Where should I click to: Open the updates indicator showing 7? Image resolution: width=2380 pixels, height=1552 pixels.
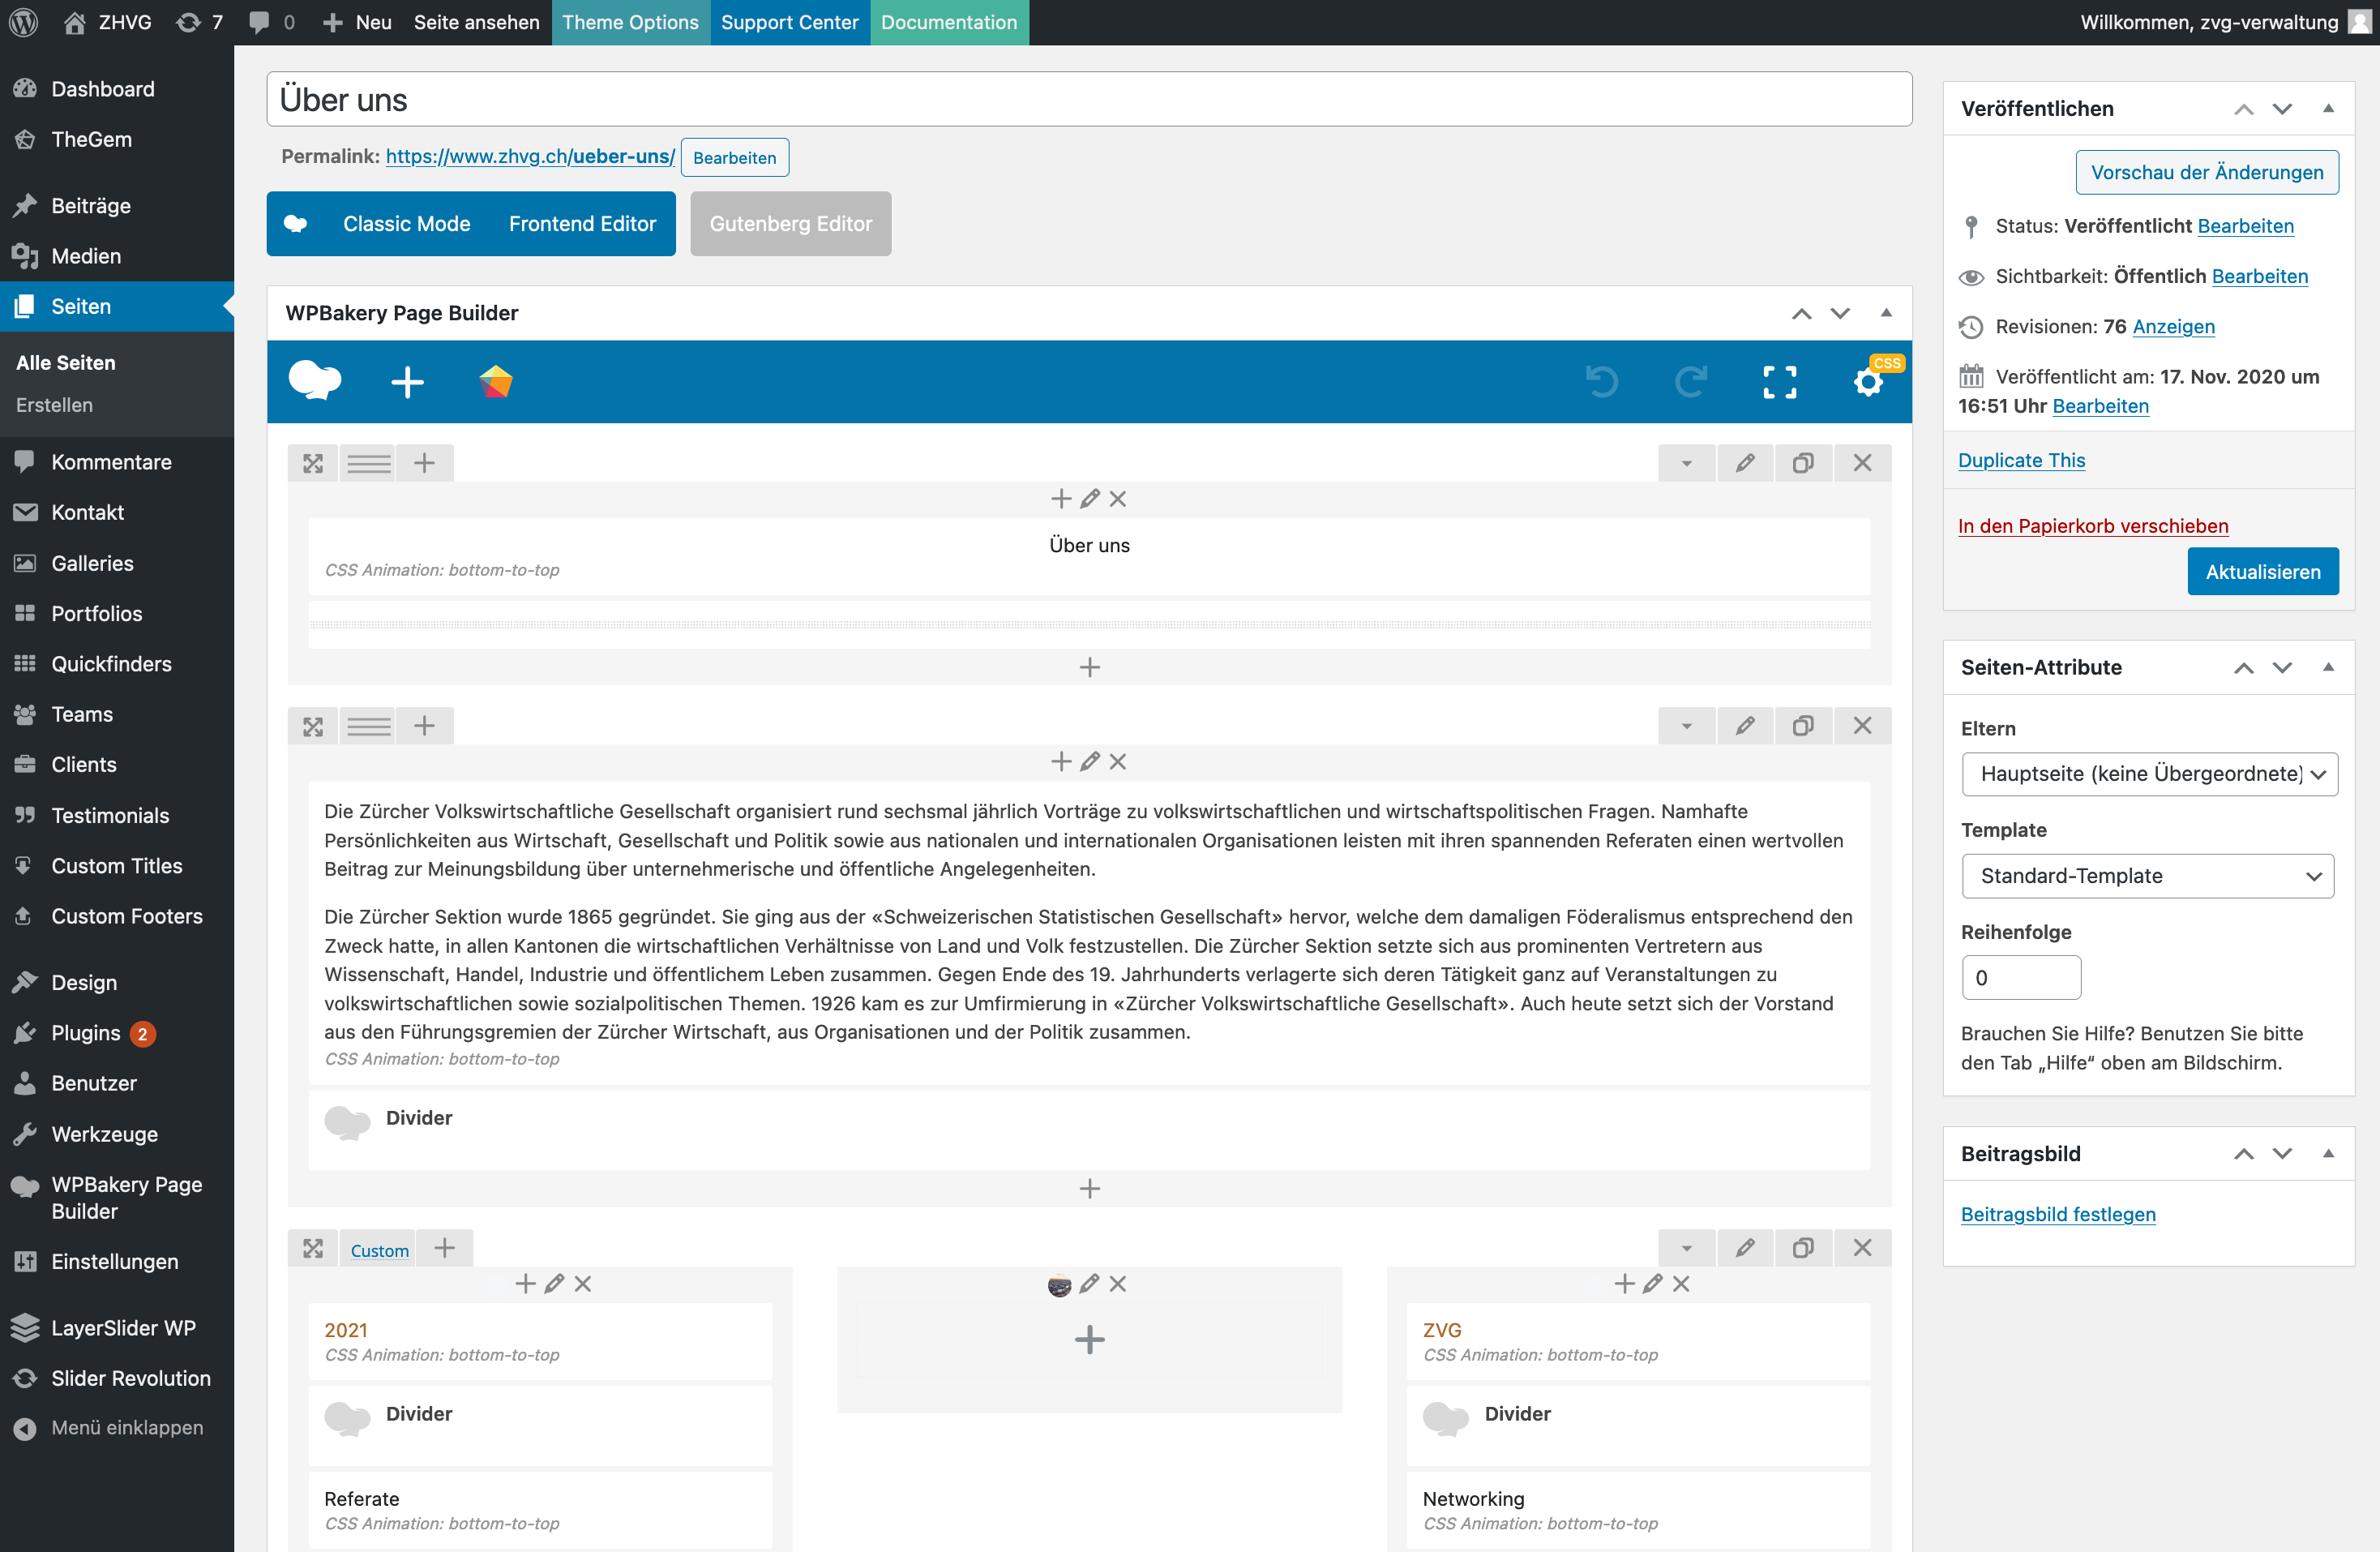[199, 22]
